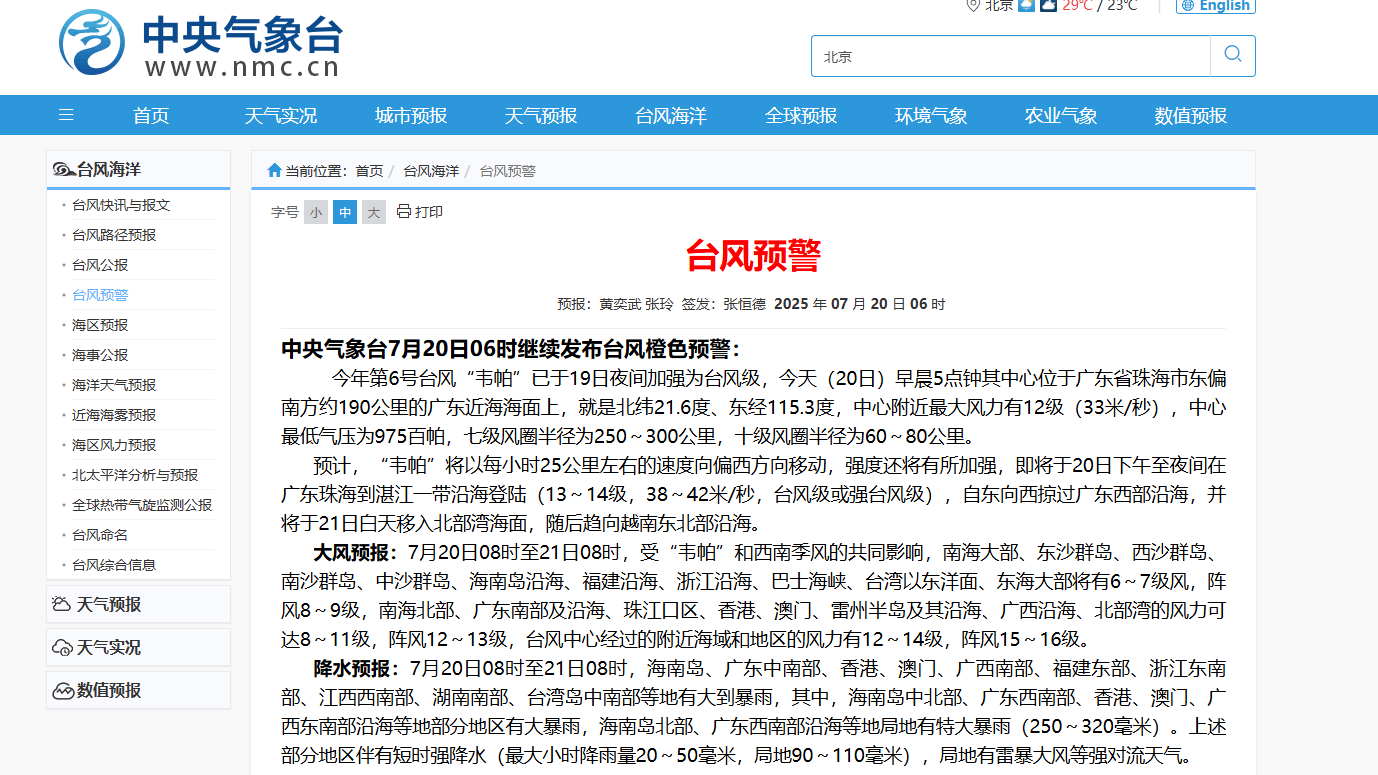This screenshot has width=1378, height=775.
Task: Open 海洋天气预报 in the sidebar
Action: (x=114, y=385)
